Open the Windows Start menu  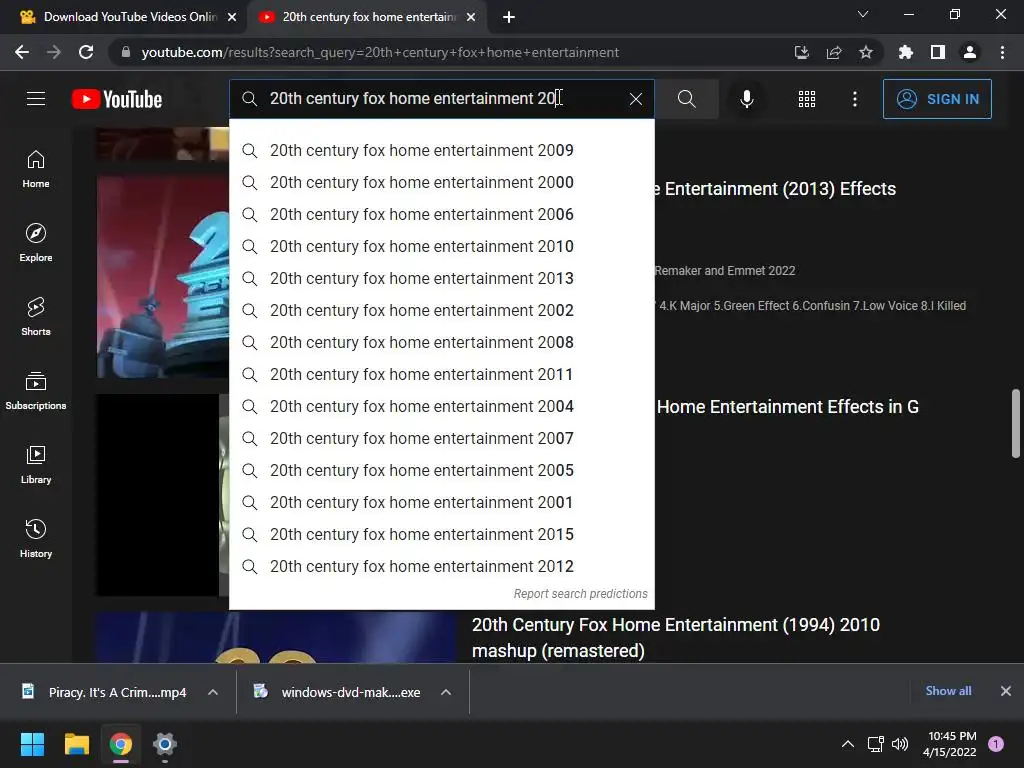tap(32, 744)
